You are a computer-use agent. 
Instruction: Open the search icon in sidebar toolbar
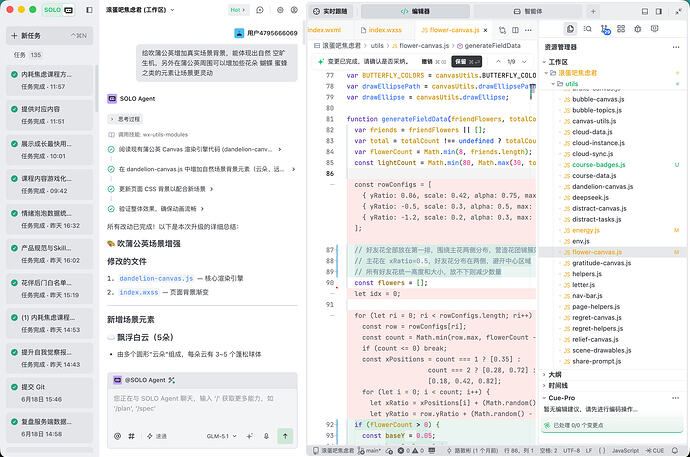tap(587, 29)
